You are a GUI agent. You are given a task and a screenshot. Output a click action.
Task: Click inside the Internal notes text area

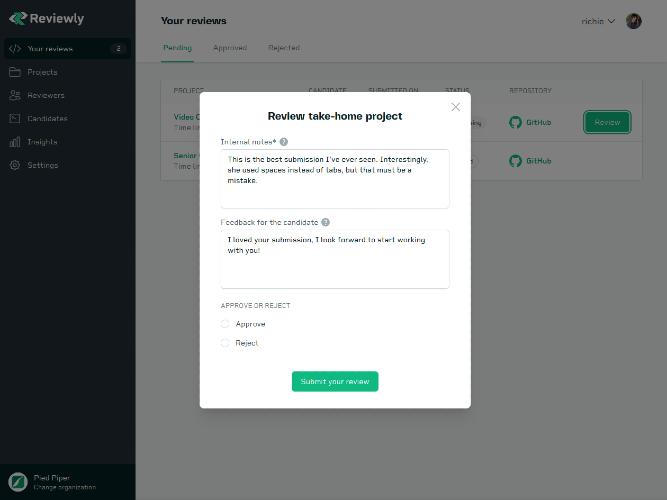tap(335, 179)
